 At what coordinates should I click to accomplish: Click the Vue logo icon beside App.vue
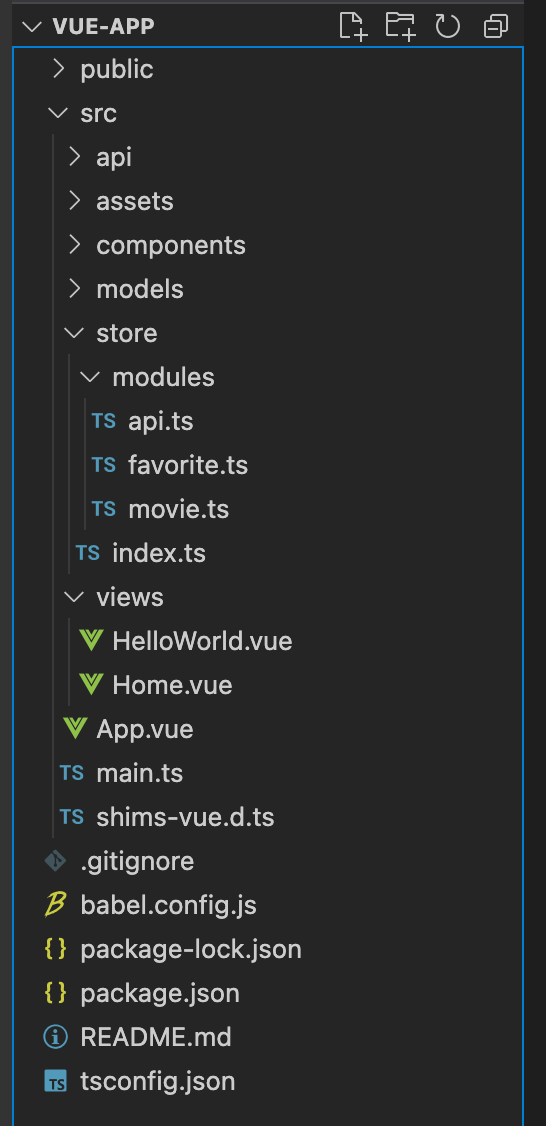(x=75, y=729)
